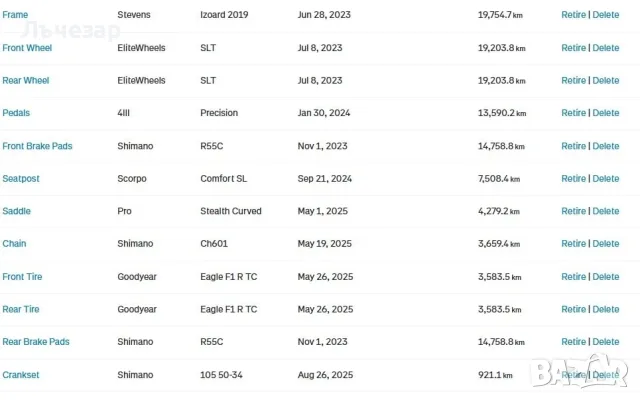Image resolution: width=640 pixels, height=400 pixels.
Task: Open the Rear Brake Pads link
Action: (36, 342)
